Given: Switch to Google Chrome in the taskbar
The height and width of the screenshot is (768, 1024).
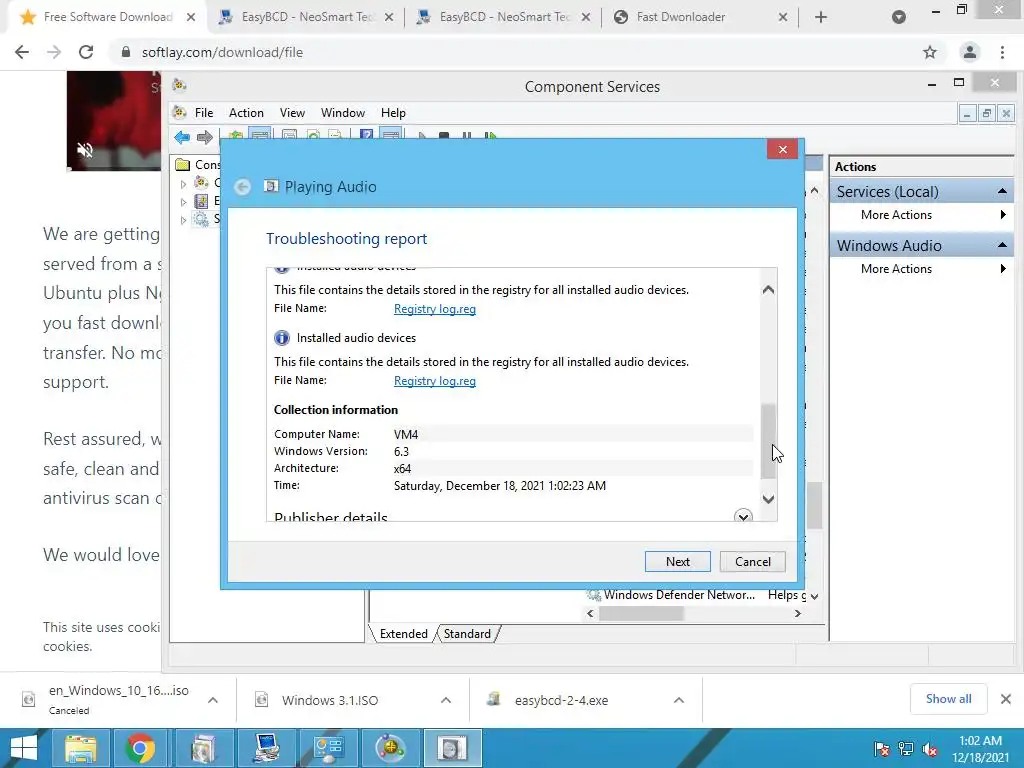Looking at the screenshot, I should (x=140, y=748).
